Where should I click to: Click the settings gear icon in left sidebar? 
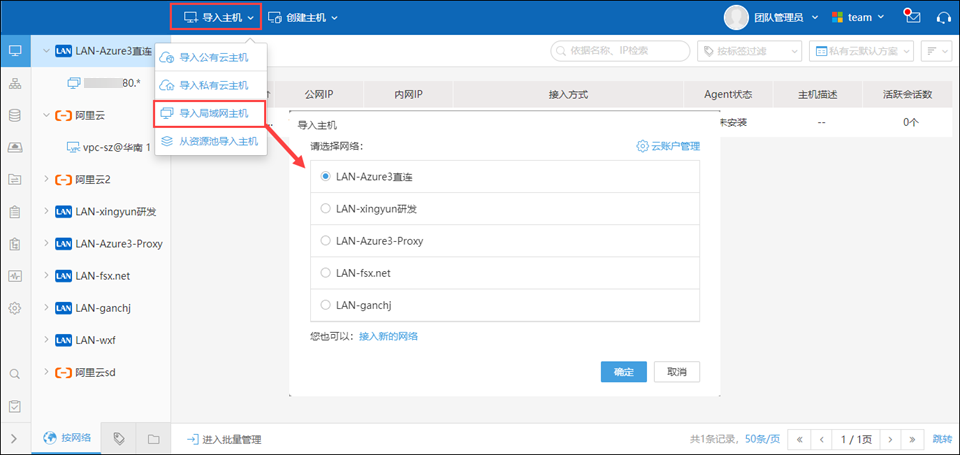click(15, 308)
